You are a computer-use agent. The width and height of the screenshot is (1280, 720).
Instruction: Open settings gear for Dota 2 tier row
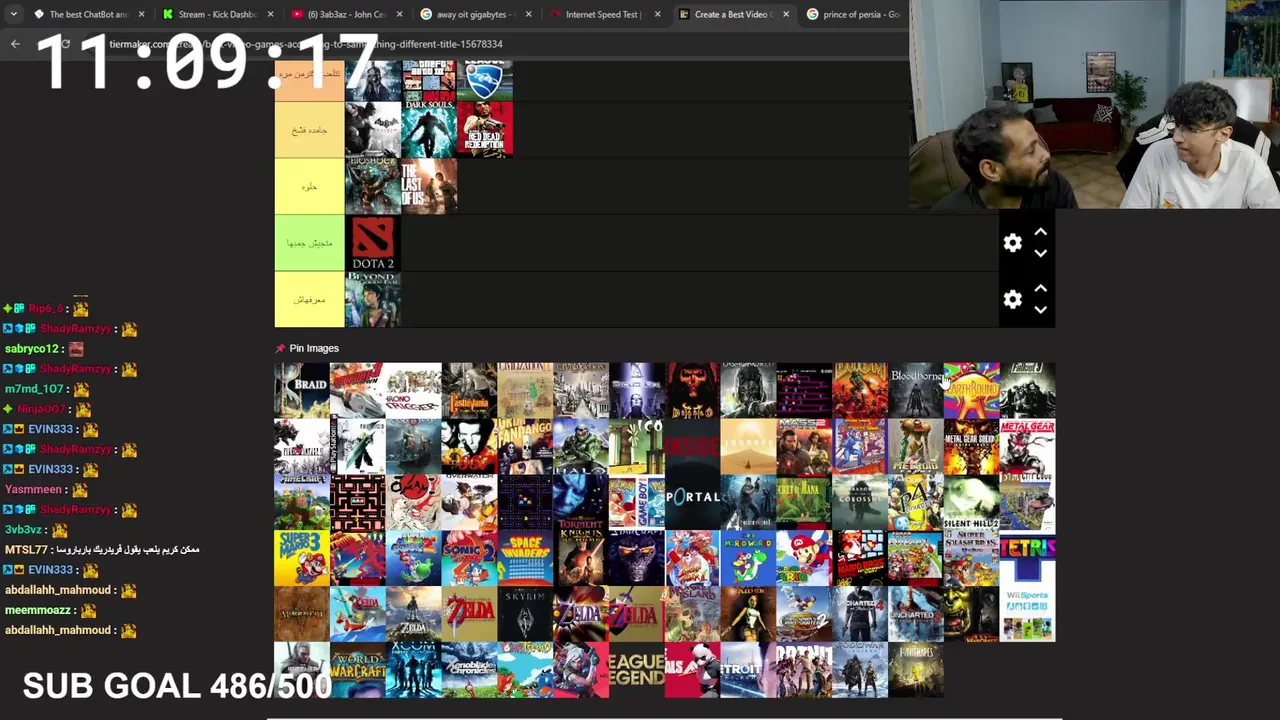pyautogui.click(x=1013, y=243)
